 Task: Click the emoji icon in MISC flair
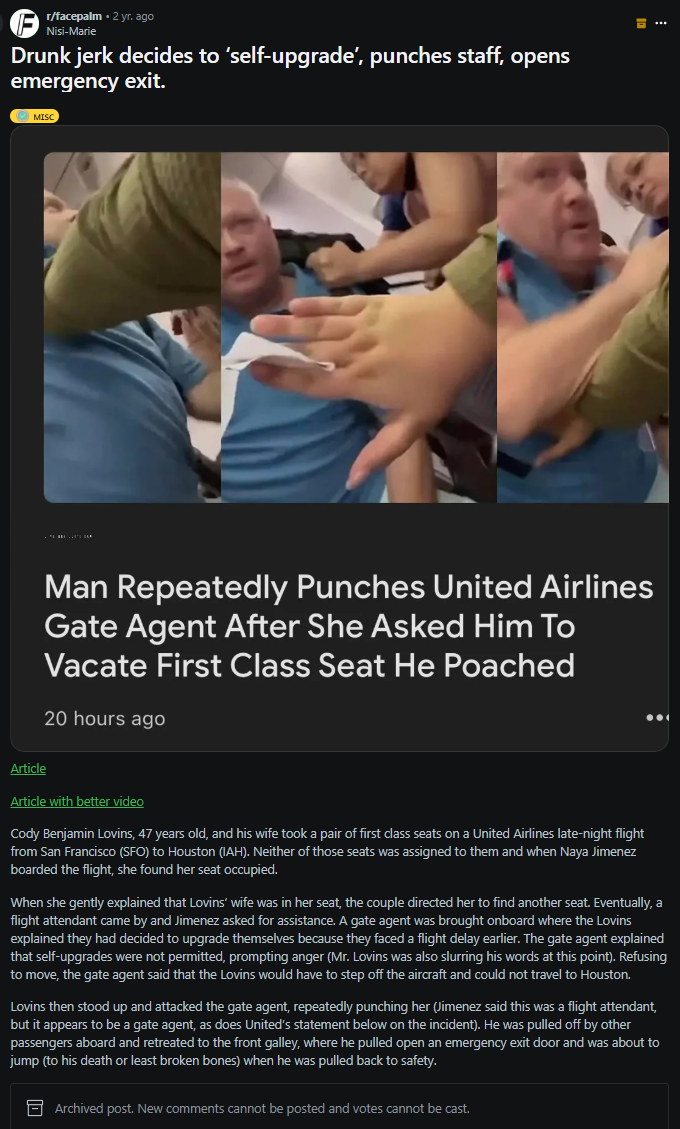[x=23, y=116]
